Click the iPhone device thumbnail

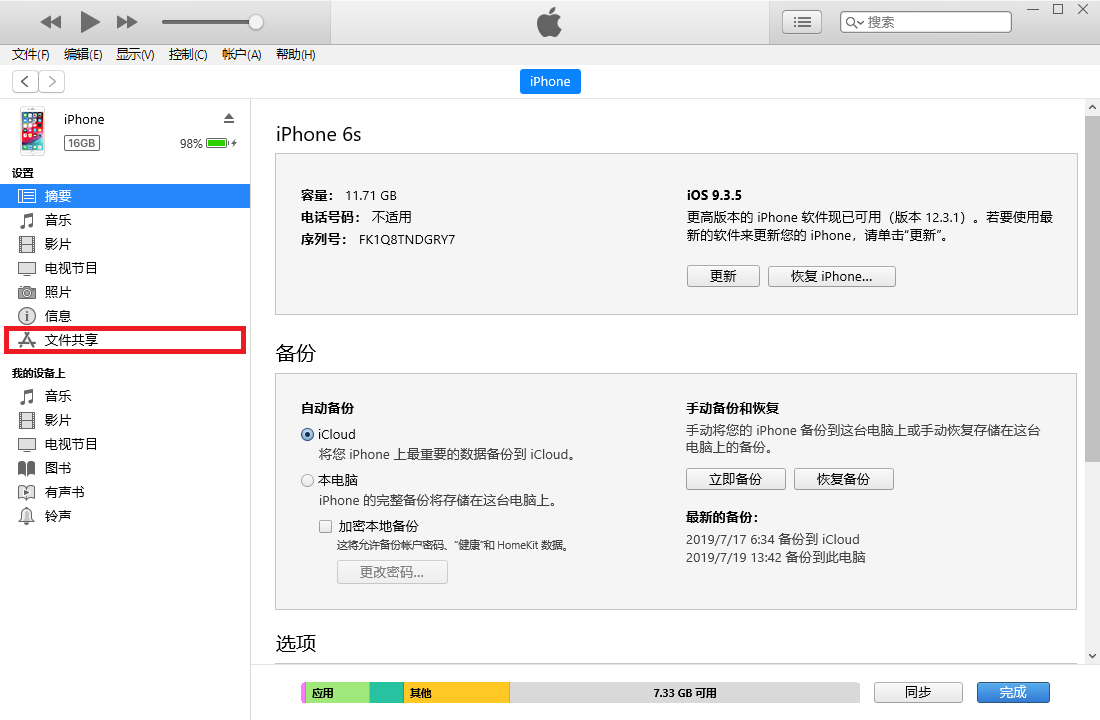(32, 131)
